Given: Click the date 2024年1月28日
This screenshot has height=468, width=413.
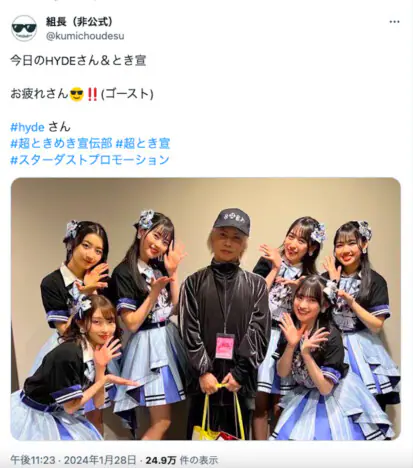Looking at the screenshot, I should [x=100, y=460].
